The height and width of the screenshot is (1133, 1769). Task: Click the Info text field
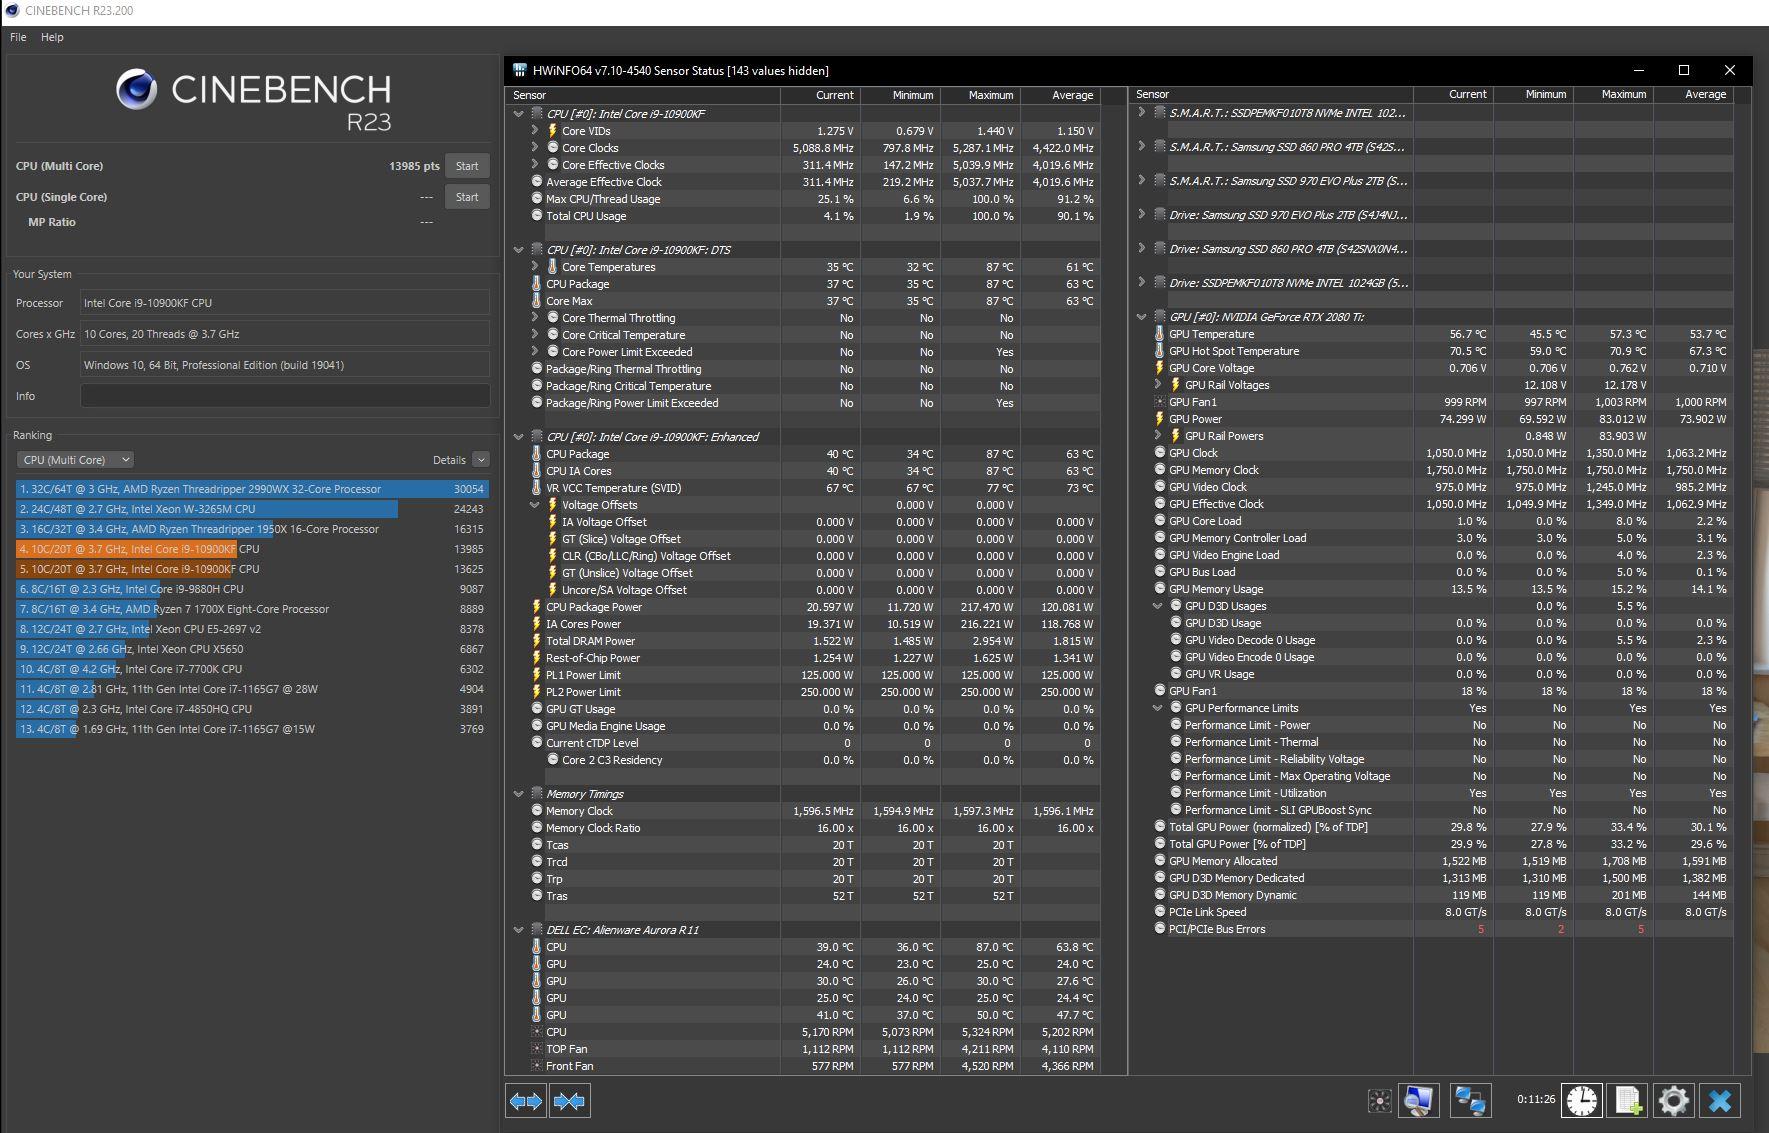click(x=285, y=396)
